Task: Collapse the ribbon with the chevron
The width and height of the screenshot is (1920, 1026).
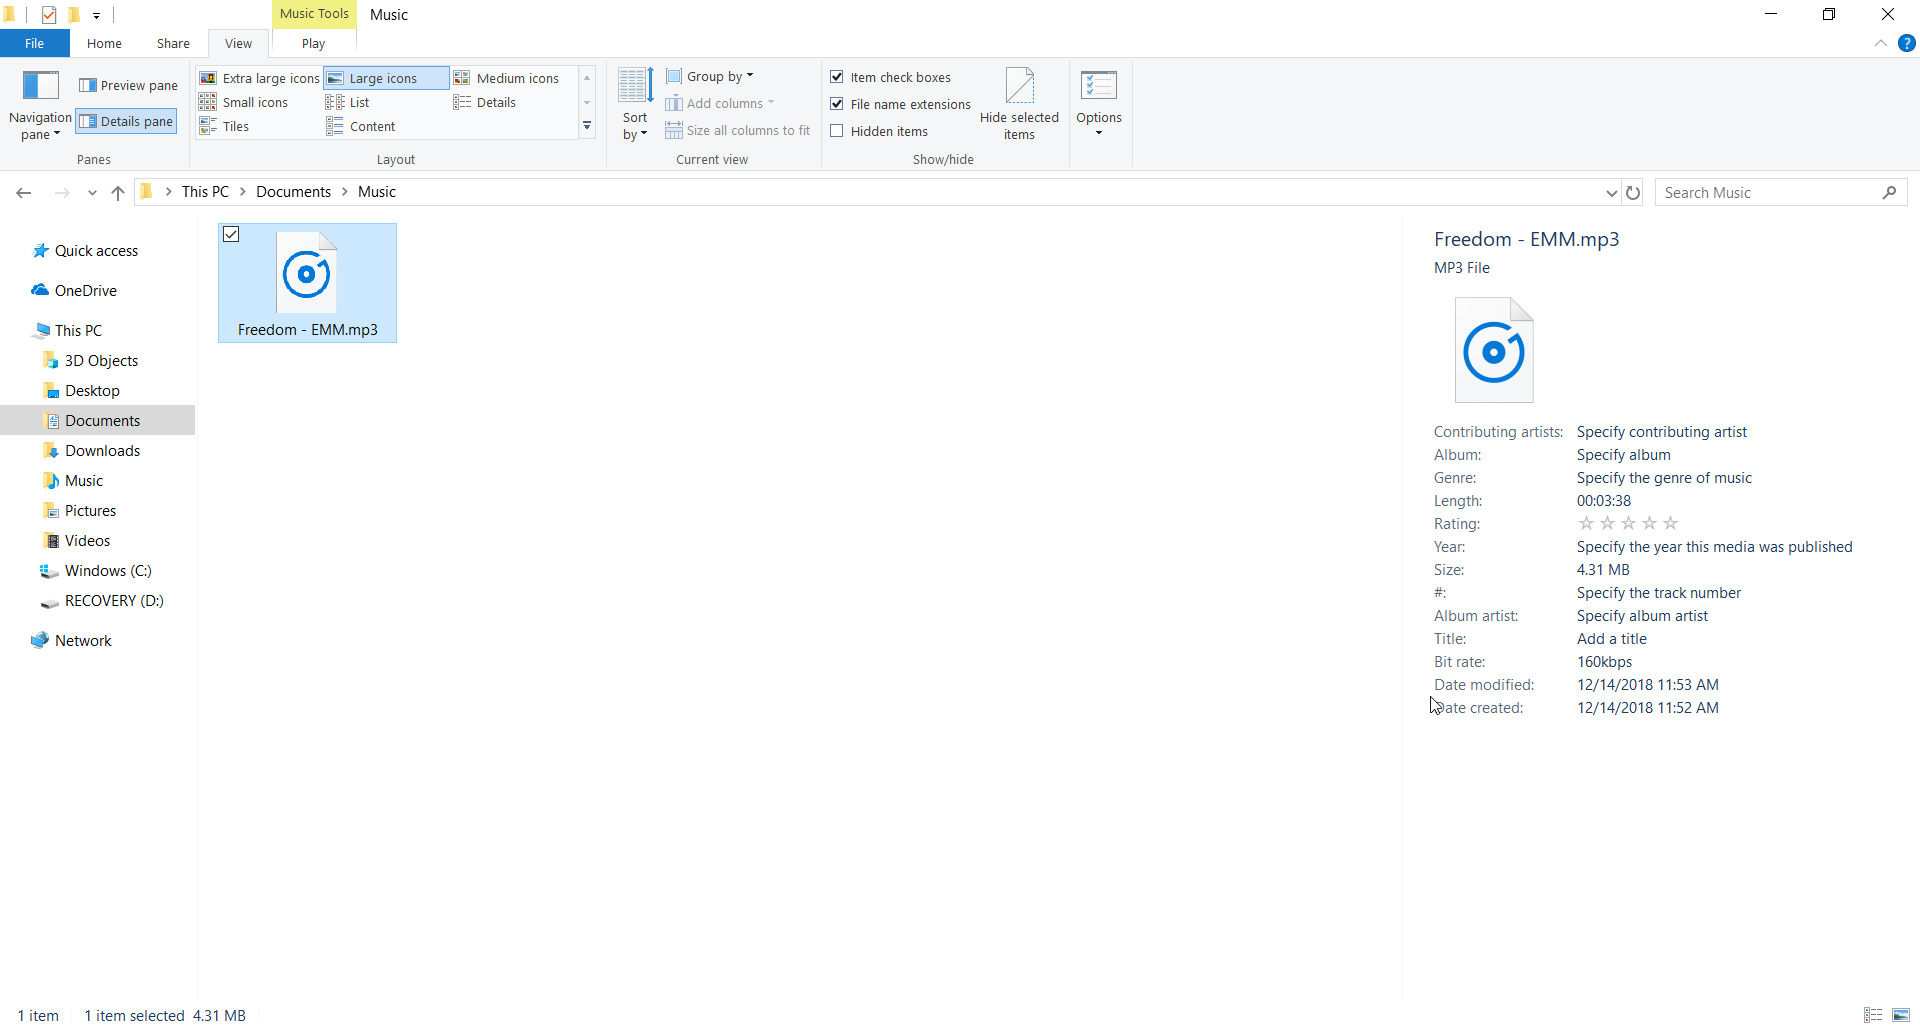Action: coord(1881,43)
